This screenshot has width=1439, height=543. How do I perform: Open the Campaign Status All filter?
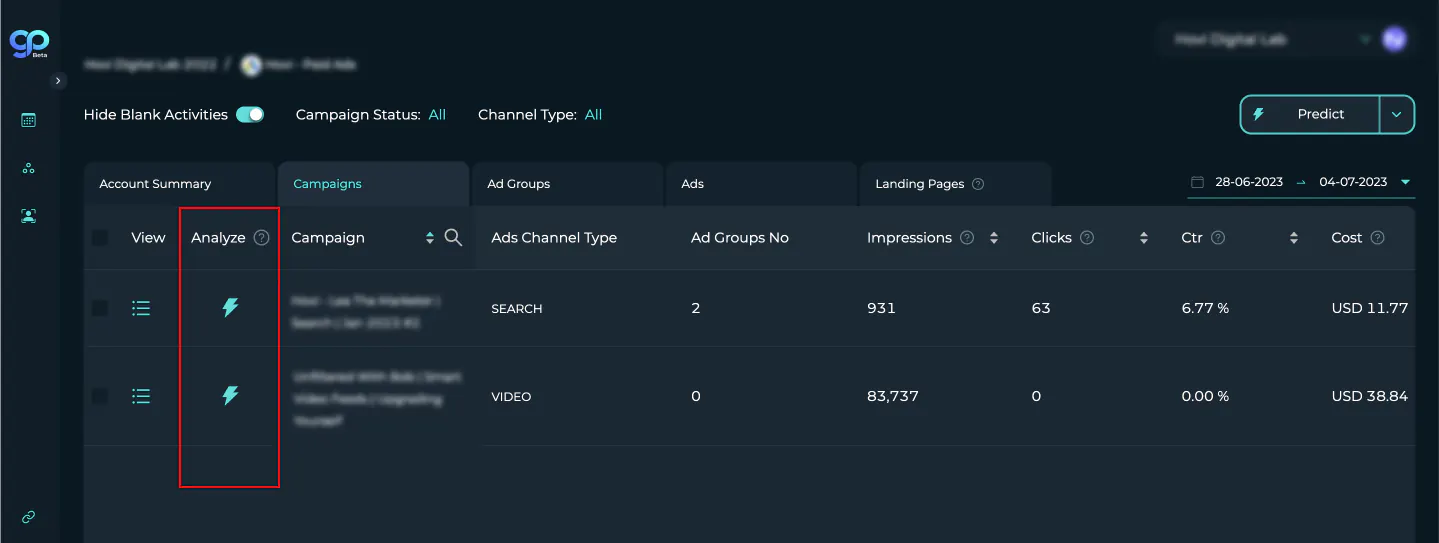(437, 115)
